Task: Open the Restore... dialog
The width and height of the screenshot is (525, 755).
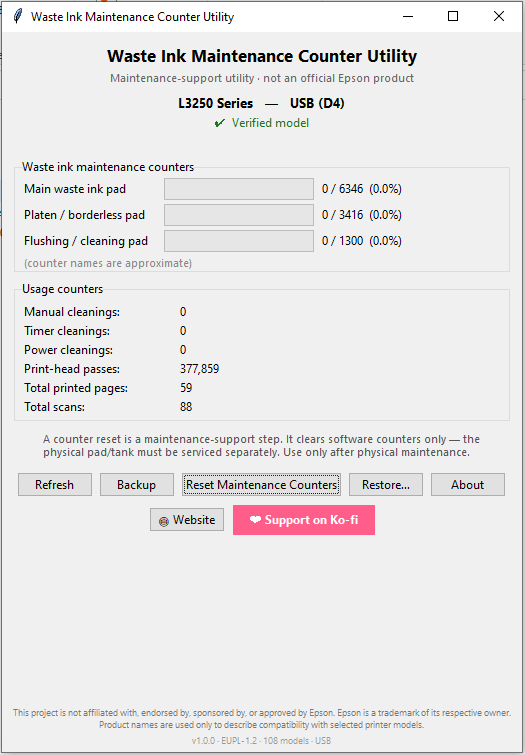Action: (386, 484)
